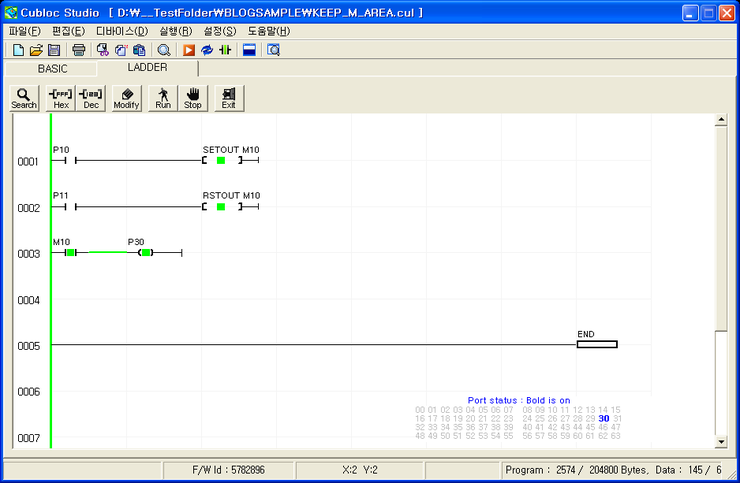Expand the 설정(S) menu
The image size is (740, 483).
pyautogui.click(x=219, y=31)
